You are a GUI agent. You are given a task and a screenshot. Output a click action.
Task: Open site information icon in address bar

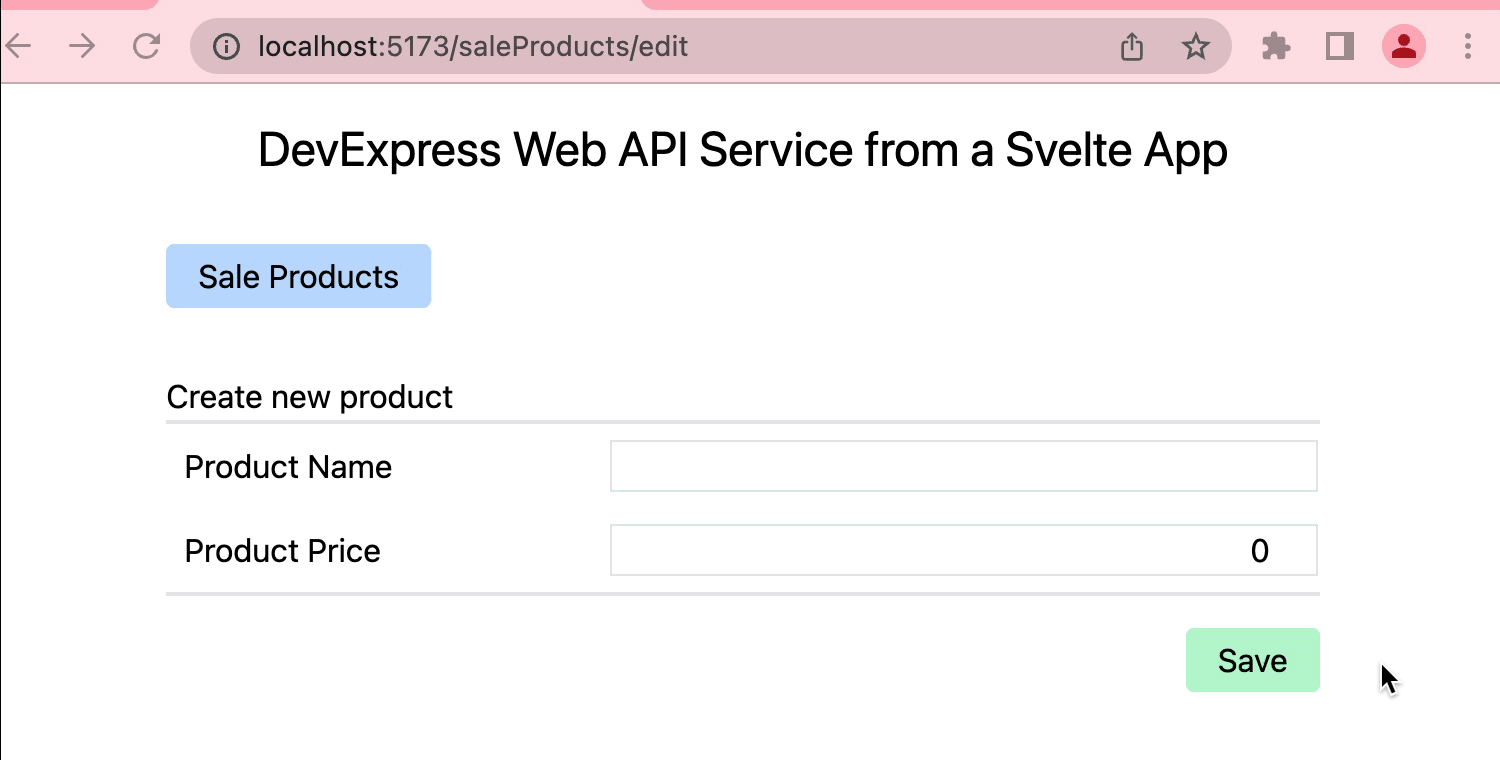(x=227, y=46)
